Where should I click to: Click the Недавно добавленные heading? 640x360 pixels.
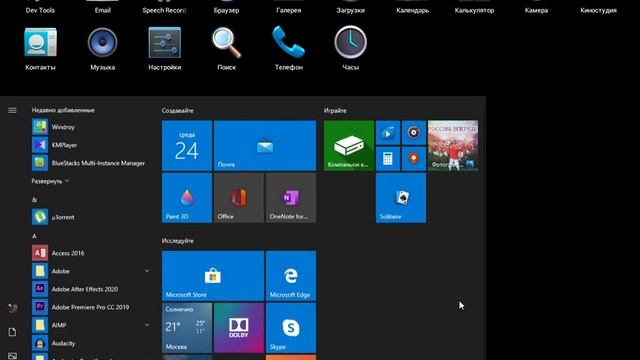tap(63, 110)
